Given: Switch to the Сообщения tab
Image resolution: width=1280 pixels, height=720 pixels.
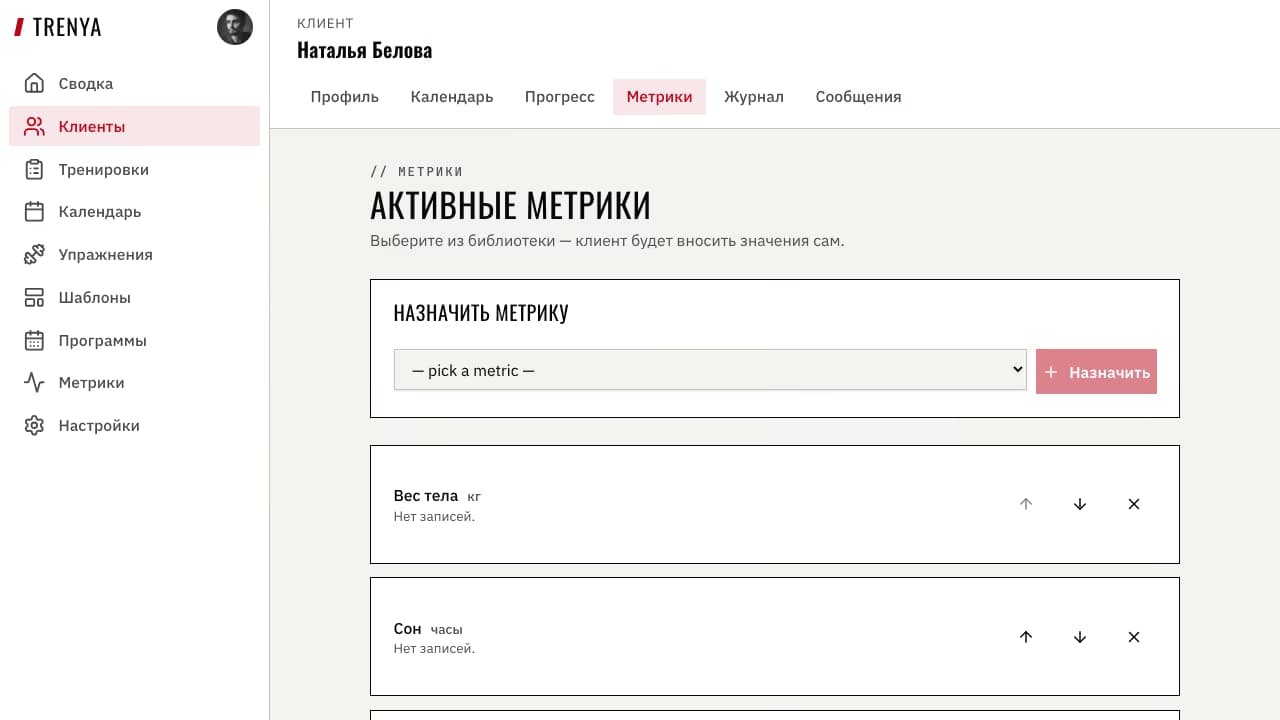Looking at the screenshot, I should 858,97.
